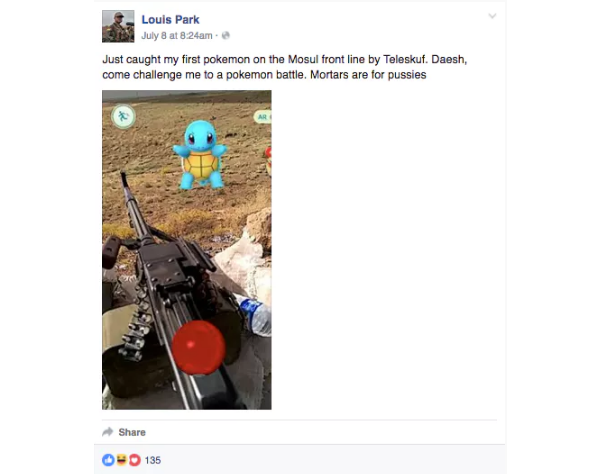This screenshot has width=600, height=474.
Task: Open the 135 reactions count
Action: (x=153, y=460)
